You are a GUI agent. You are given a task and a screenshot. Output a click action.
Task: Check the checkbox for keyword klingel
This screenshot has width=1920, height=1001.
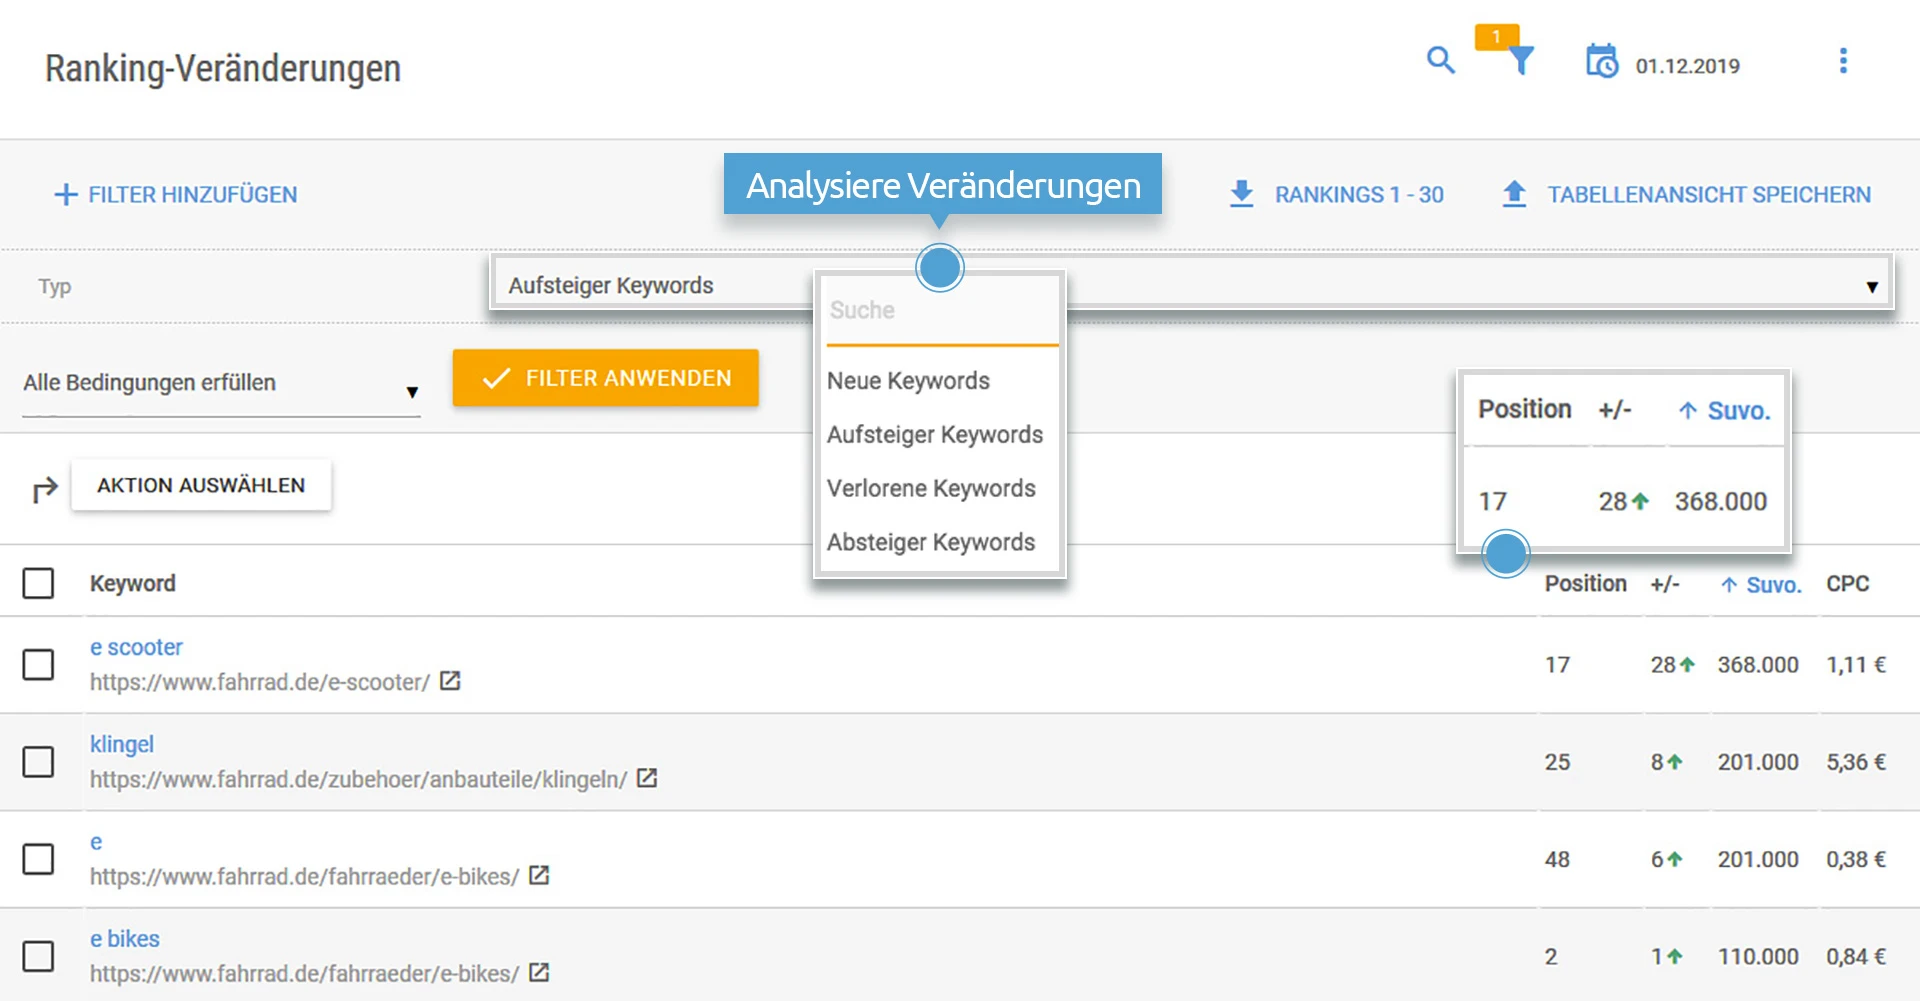[x=39, y=762]
